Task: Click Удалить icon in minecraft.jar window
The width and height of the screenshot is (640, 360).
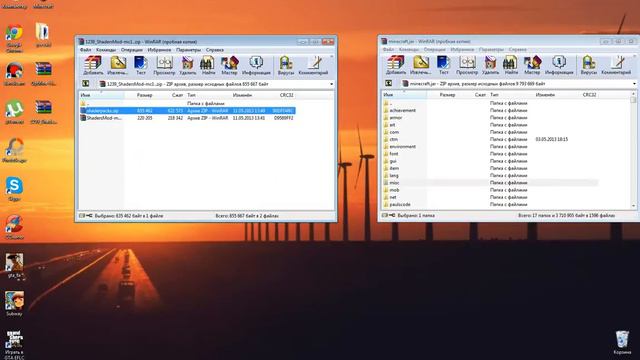Action: [x=490, y=65]
